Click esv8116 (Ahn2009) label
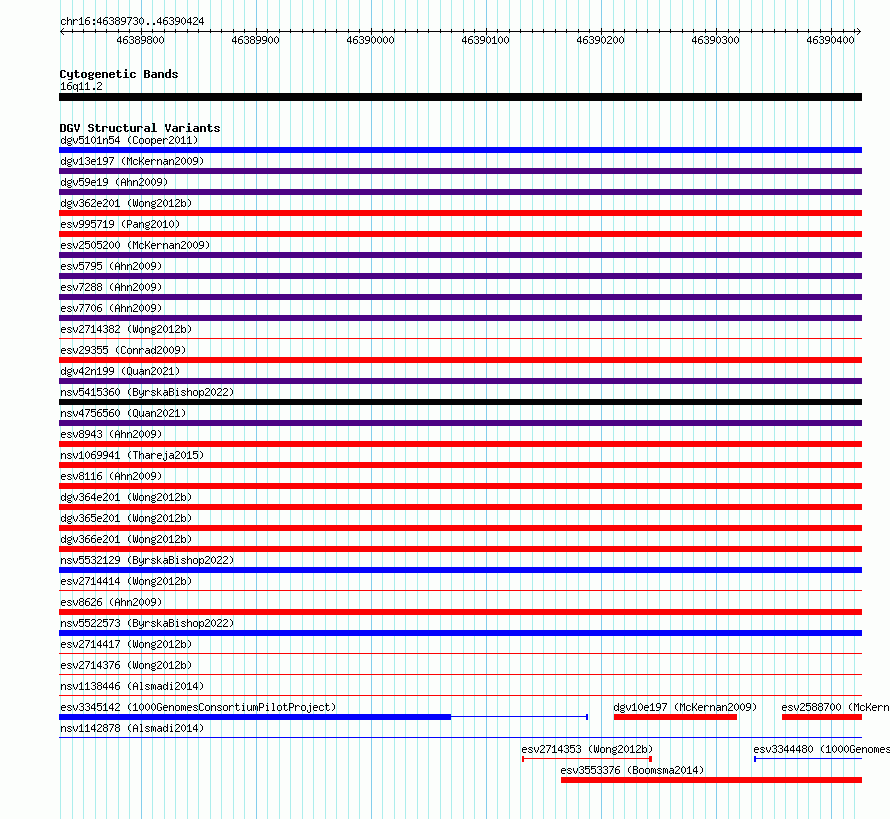890x819 pixels. [111, 476]
